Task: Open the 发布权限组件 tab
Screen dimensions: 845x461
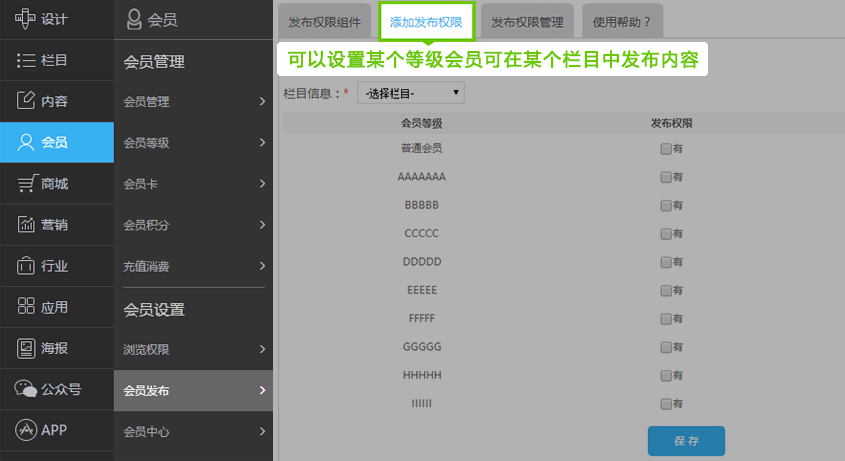Action: tap(323, 21)
